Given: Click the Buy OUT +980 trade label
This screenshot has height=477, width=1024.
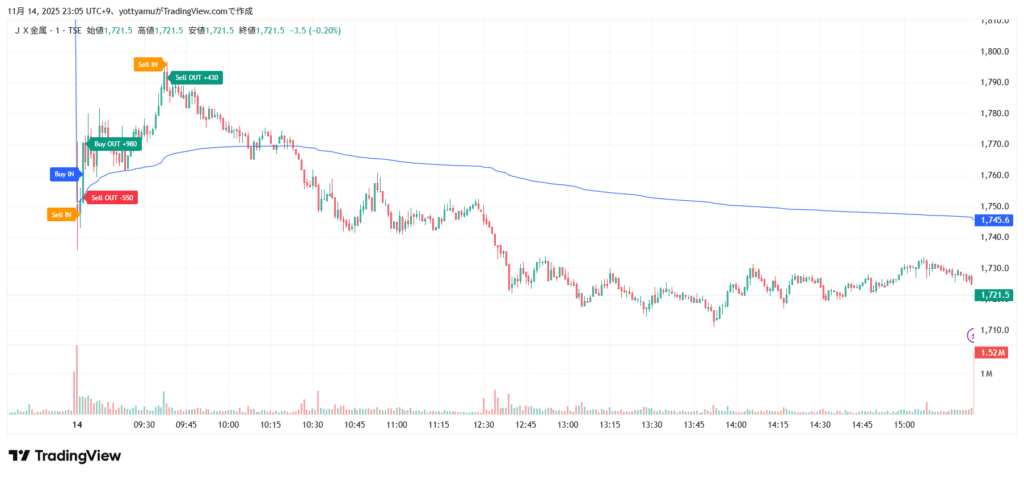Looking at the screenshot, I should click(115, 143).
